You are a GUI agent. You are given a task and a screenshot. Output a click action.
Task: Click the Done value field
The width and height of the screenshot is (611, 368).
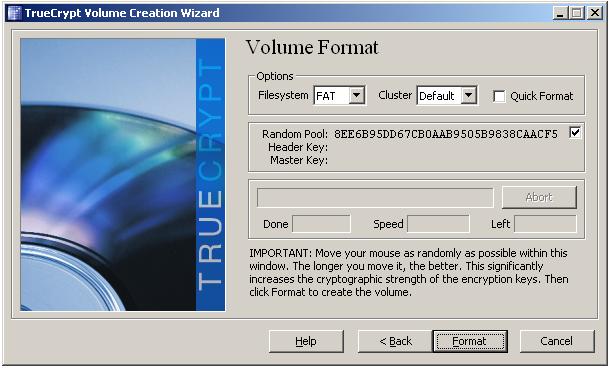[x=321, y=224]
